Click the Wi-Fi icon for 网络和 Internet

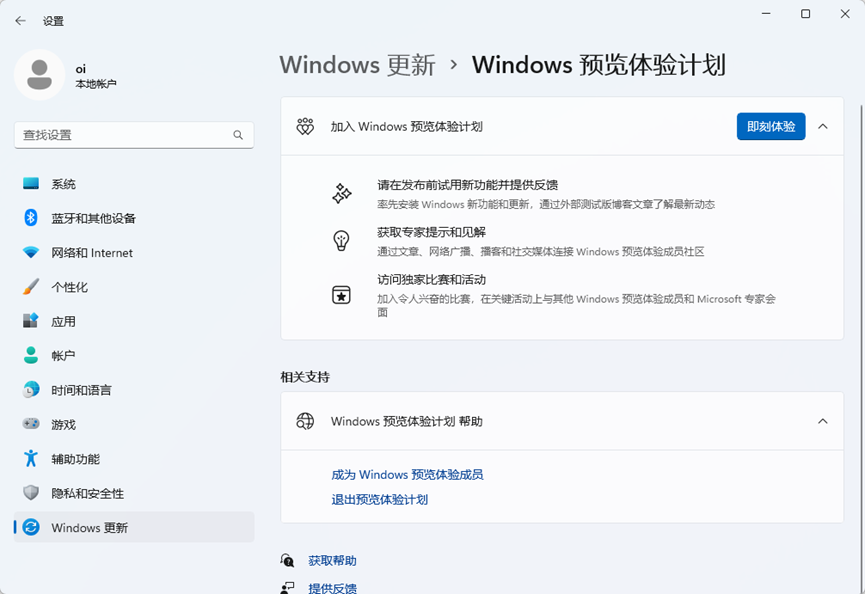pyautogui.click(x=31, y=253)
